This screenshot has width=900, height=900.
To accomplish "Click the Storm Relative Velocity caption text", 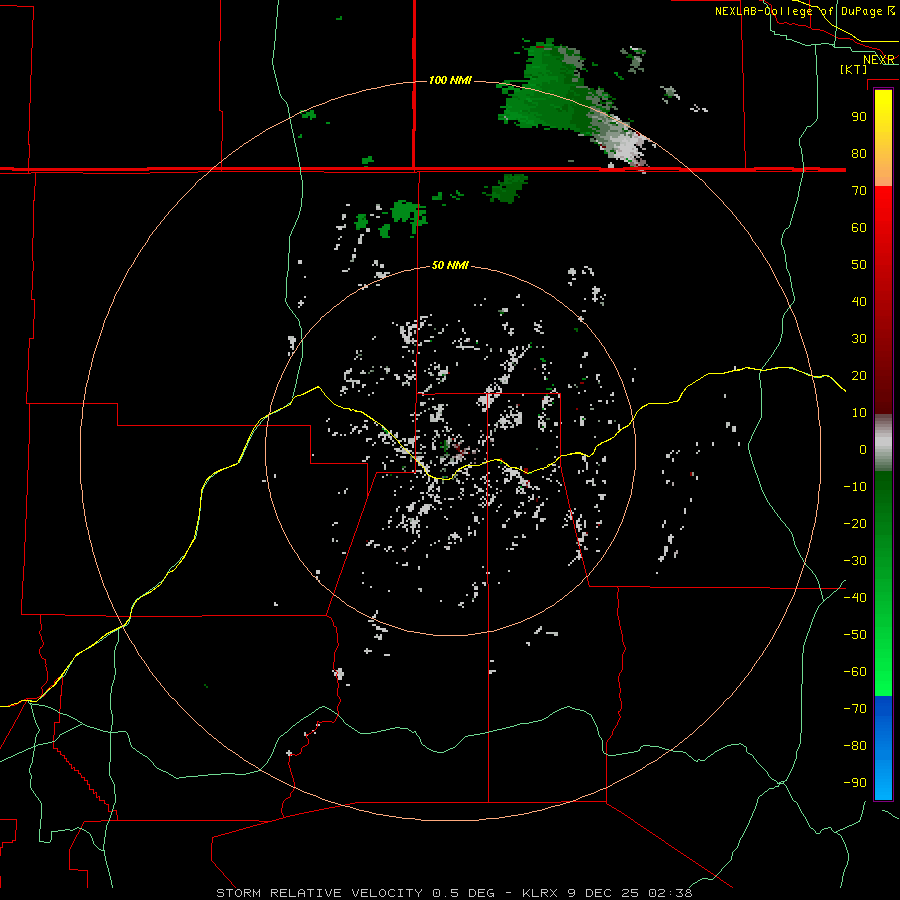I will click(454, 893).
